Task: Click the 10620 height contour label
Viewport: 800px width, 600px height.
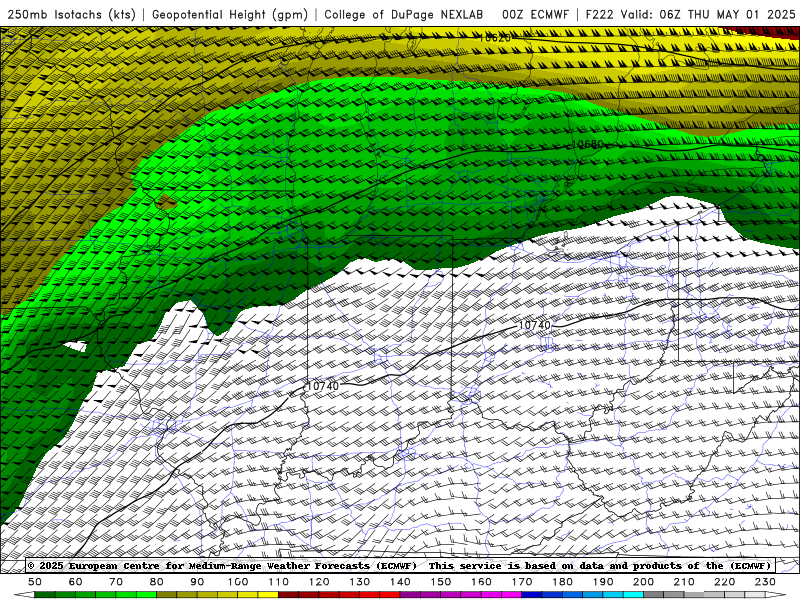Action: [495, 38]
